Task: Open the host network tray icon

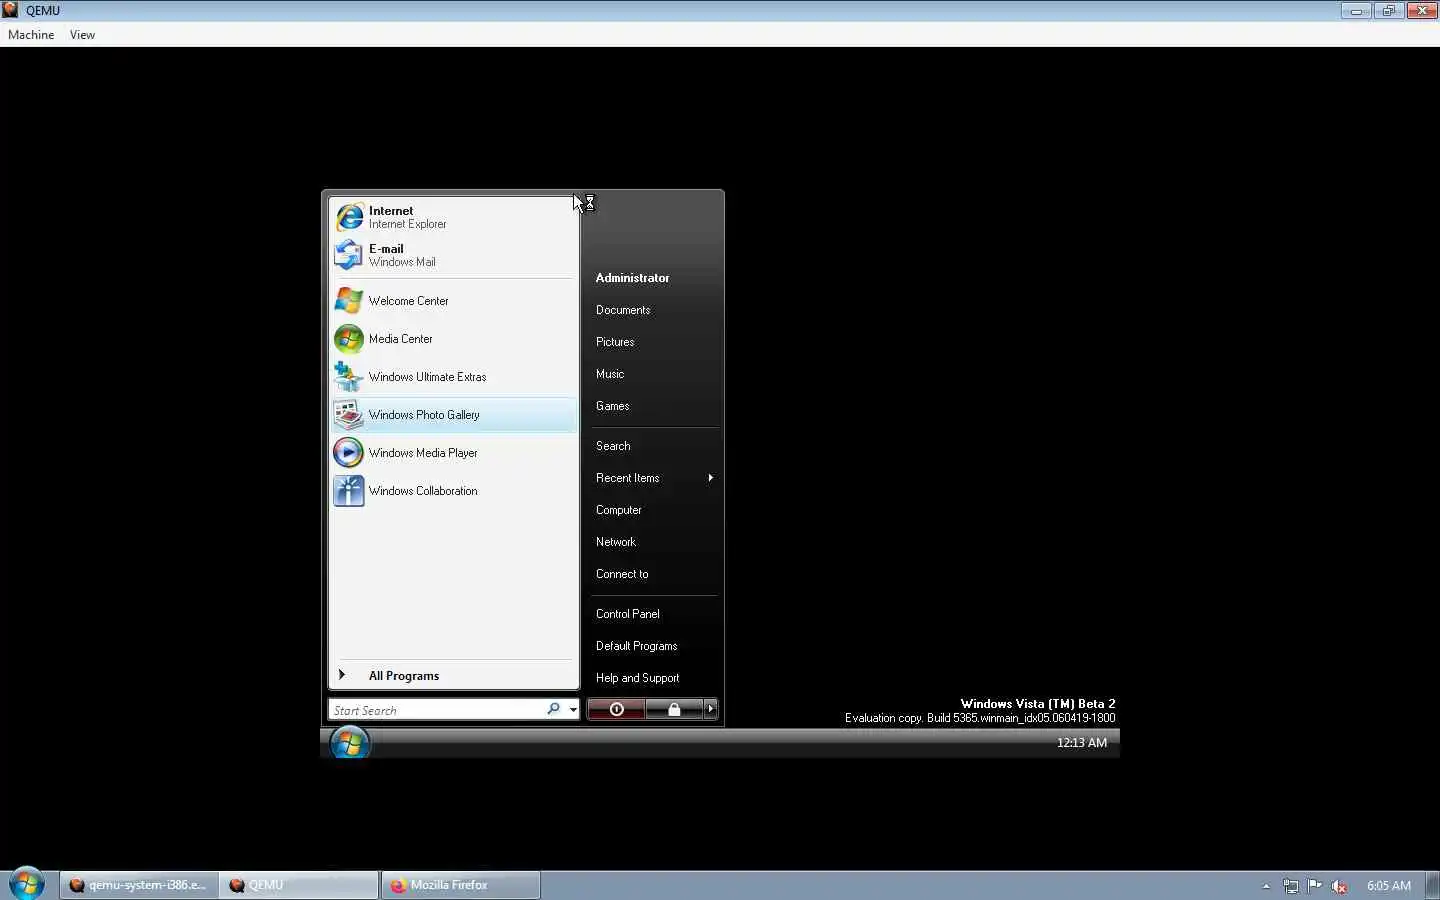Action: click(1291, 886)
